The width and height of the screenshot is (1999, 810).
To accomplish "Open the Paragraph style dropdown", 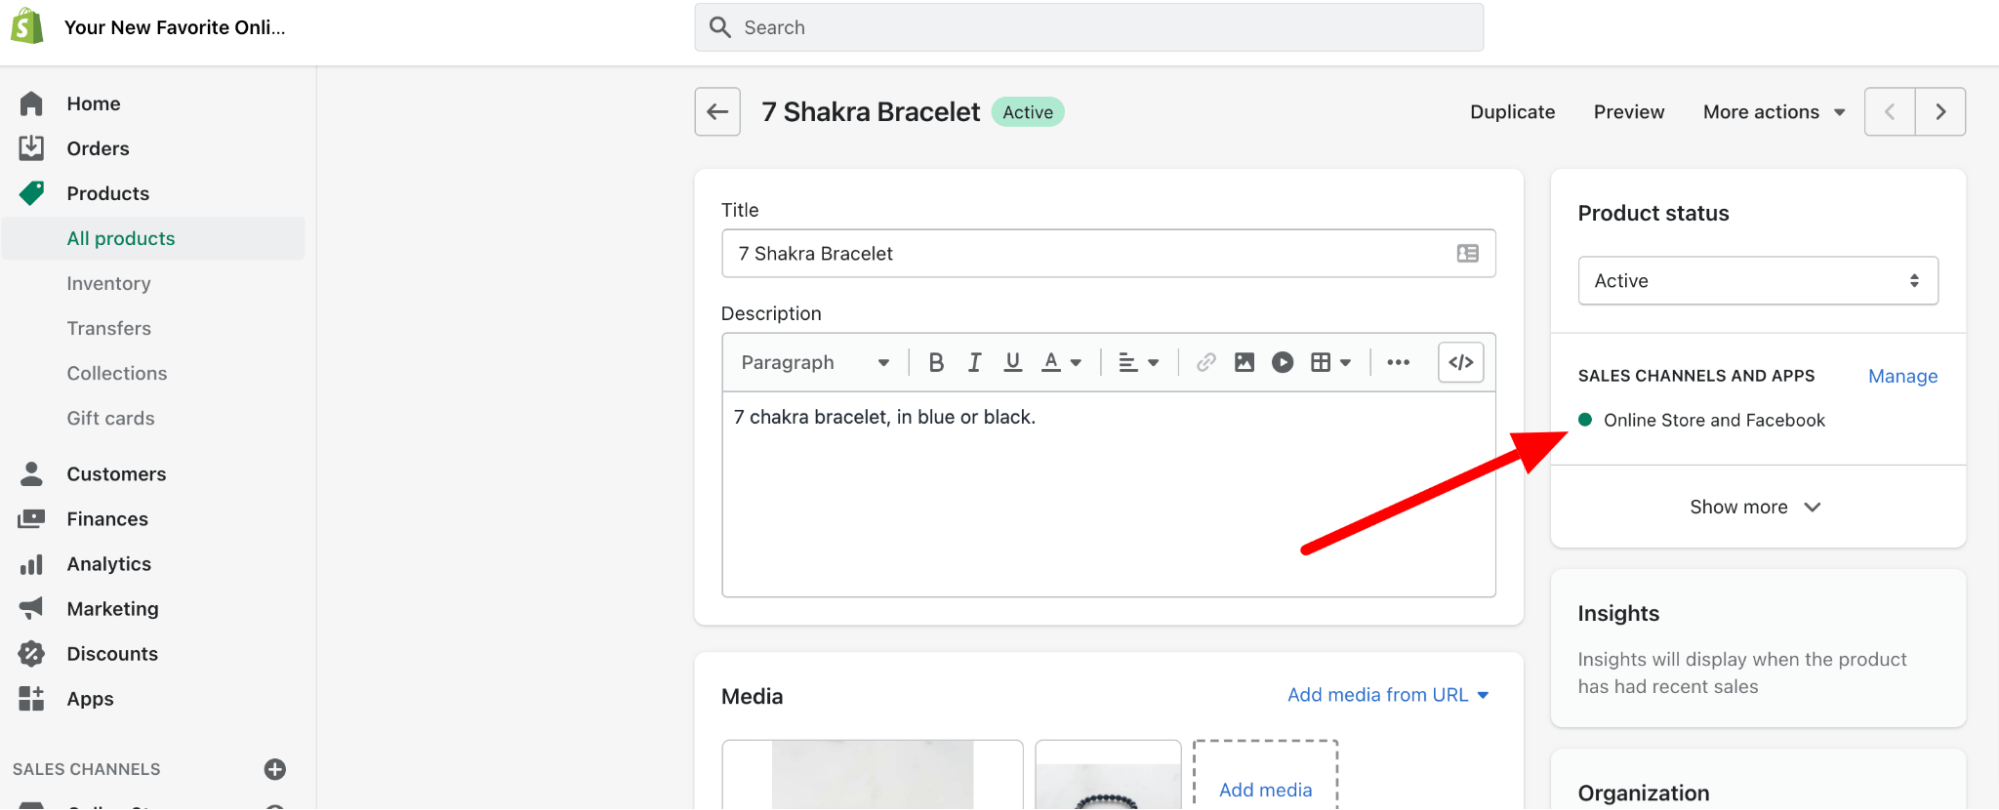I will point(814,362).
